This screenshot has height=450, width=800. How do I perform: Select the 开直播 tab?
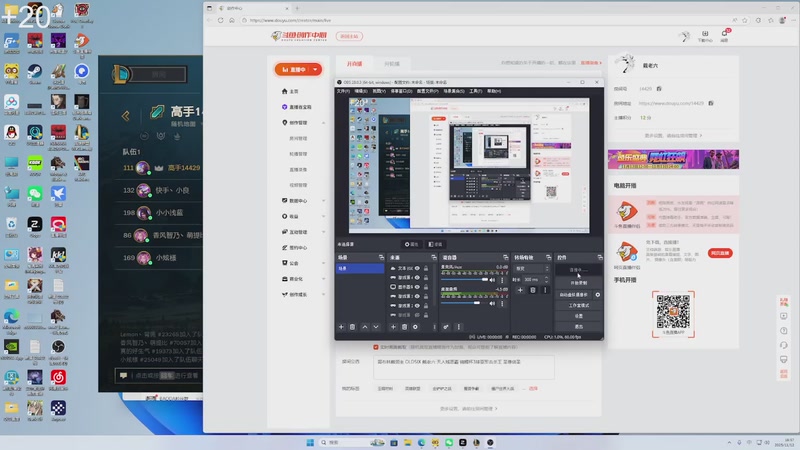click(354, 64)
